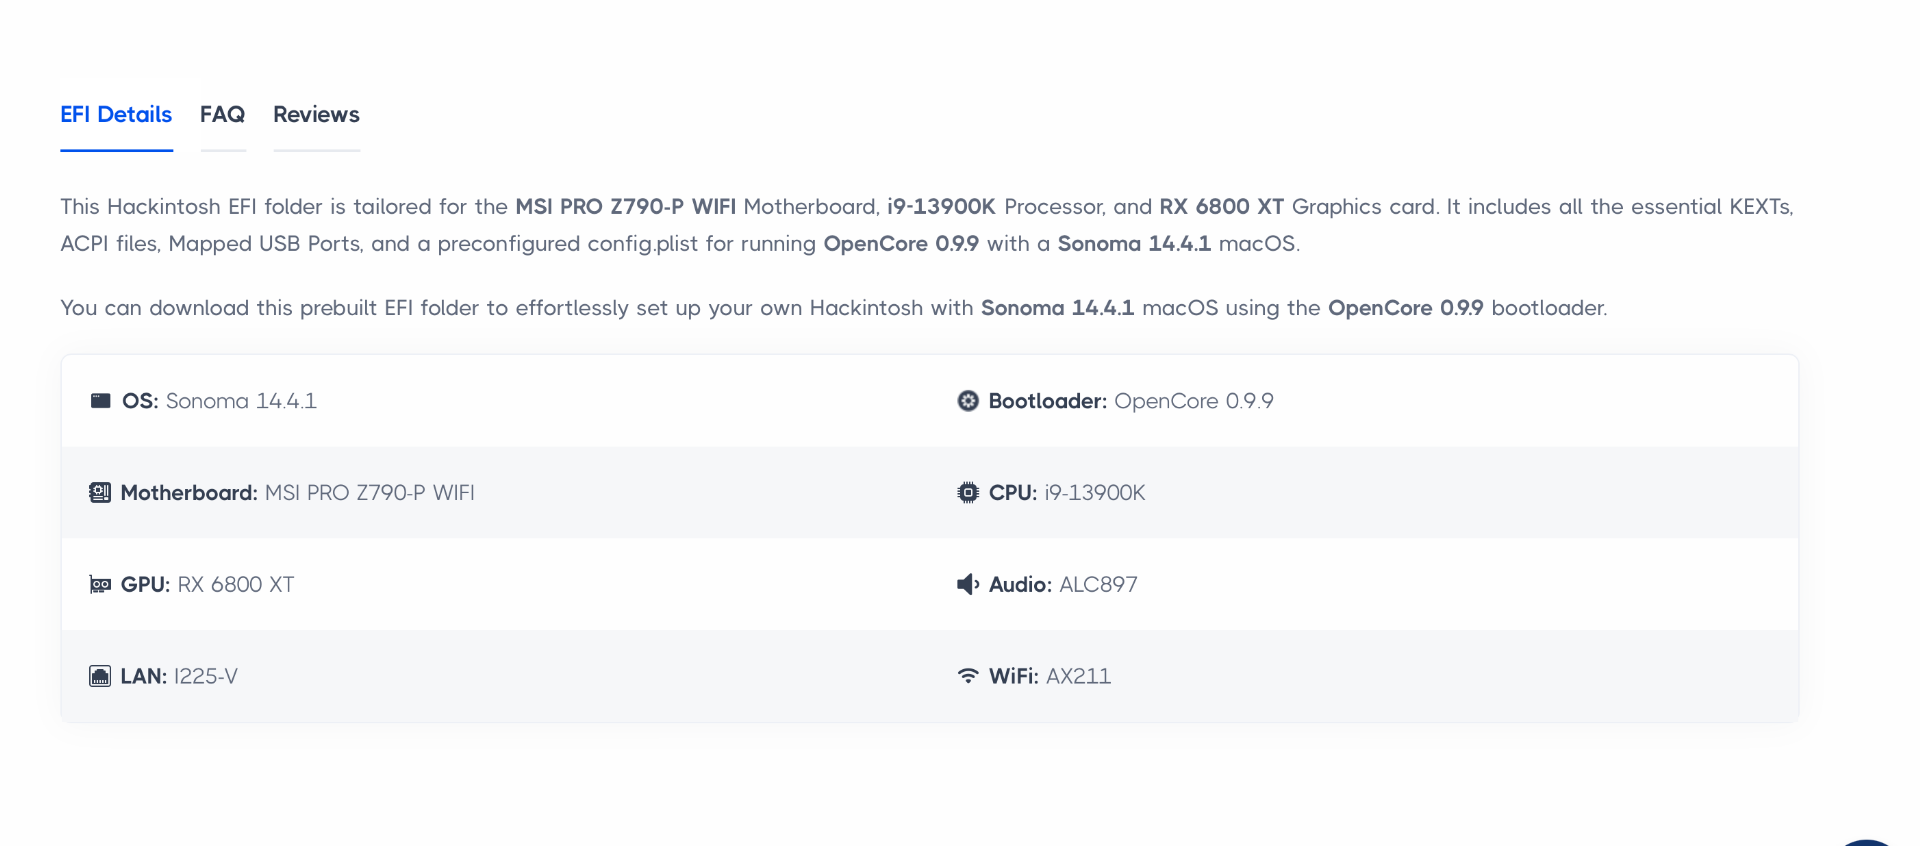Click the WiFi signal icon
1920x846 pixels.
pos(968,676)
